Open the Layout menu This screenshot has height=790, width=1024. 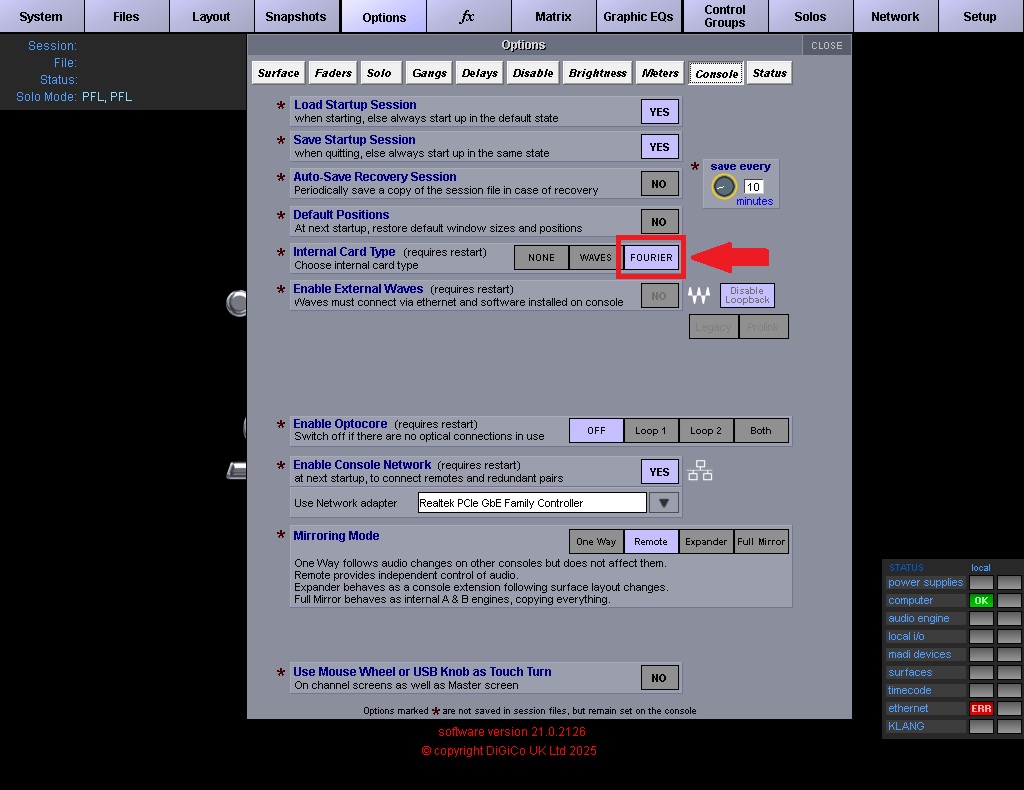211,16
